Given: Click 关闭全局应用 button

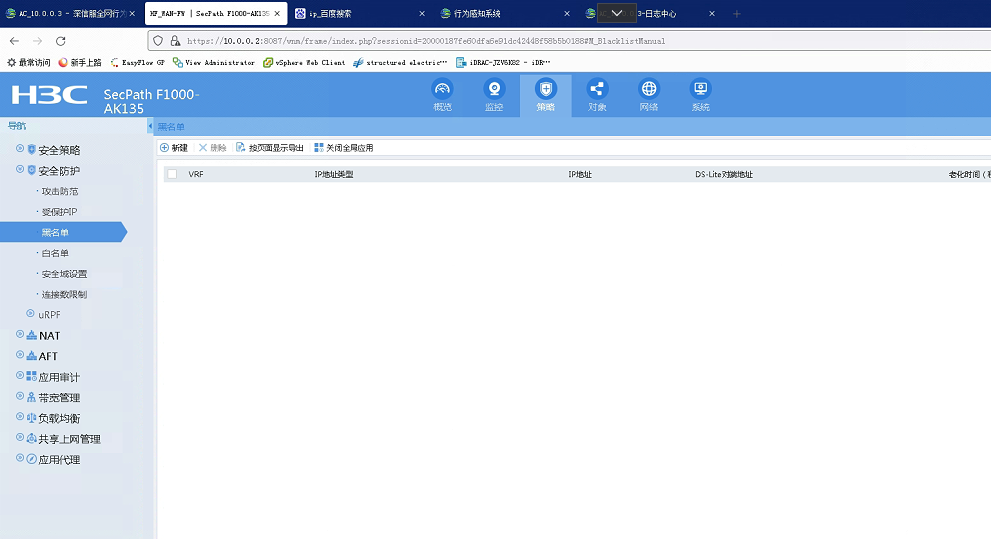Looking at the screenshot, I should pos(344,148).
